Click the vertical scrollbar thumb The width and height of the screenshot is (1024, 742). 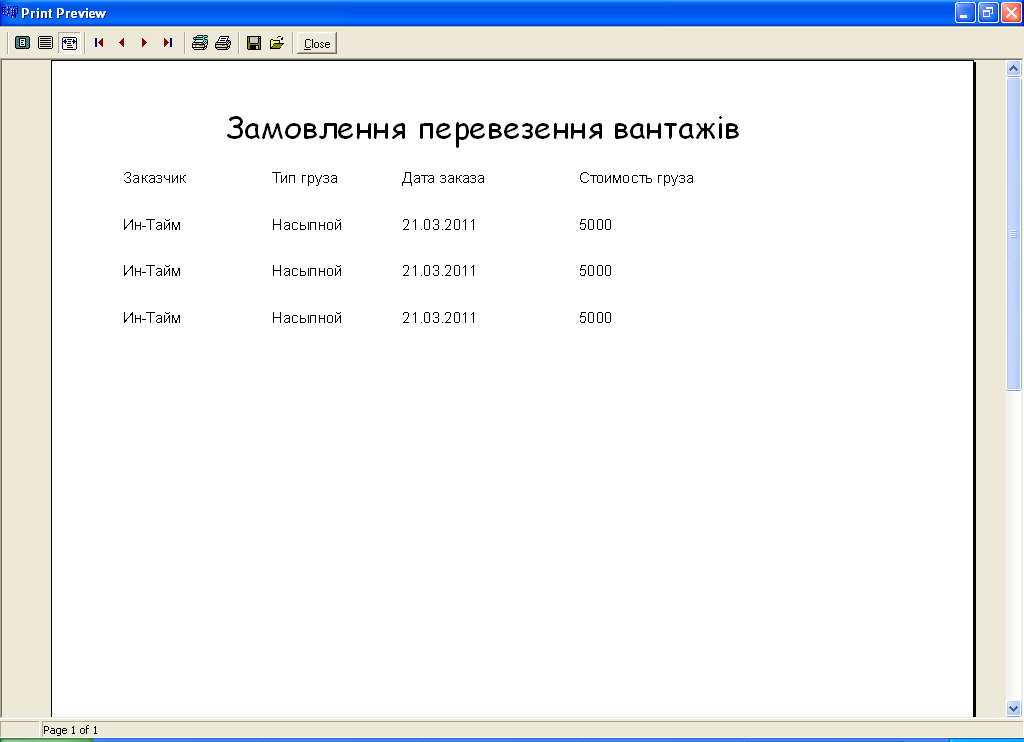pyautogui.click(x=1014, y=234)
